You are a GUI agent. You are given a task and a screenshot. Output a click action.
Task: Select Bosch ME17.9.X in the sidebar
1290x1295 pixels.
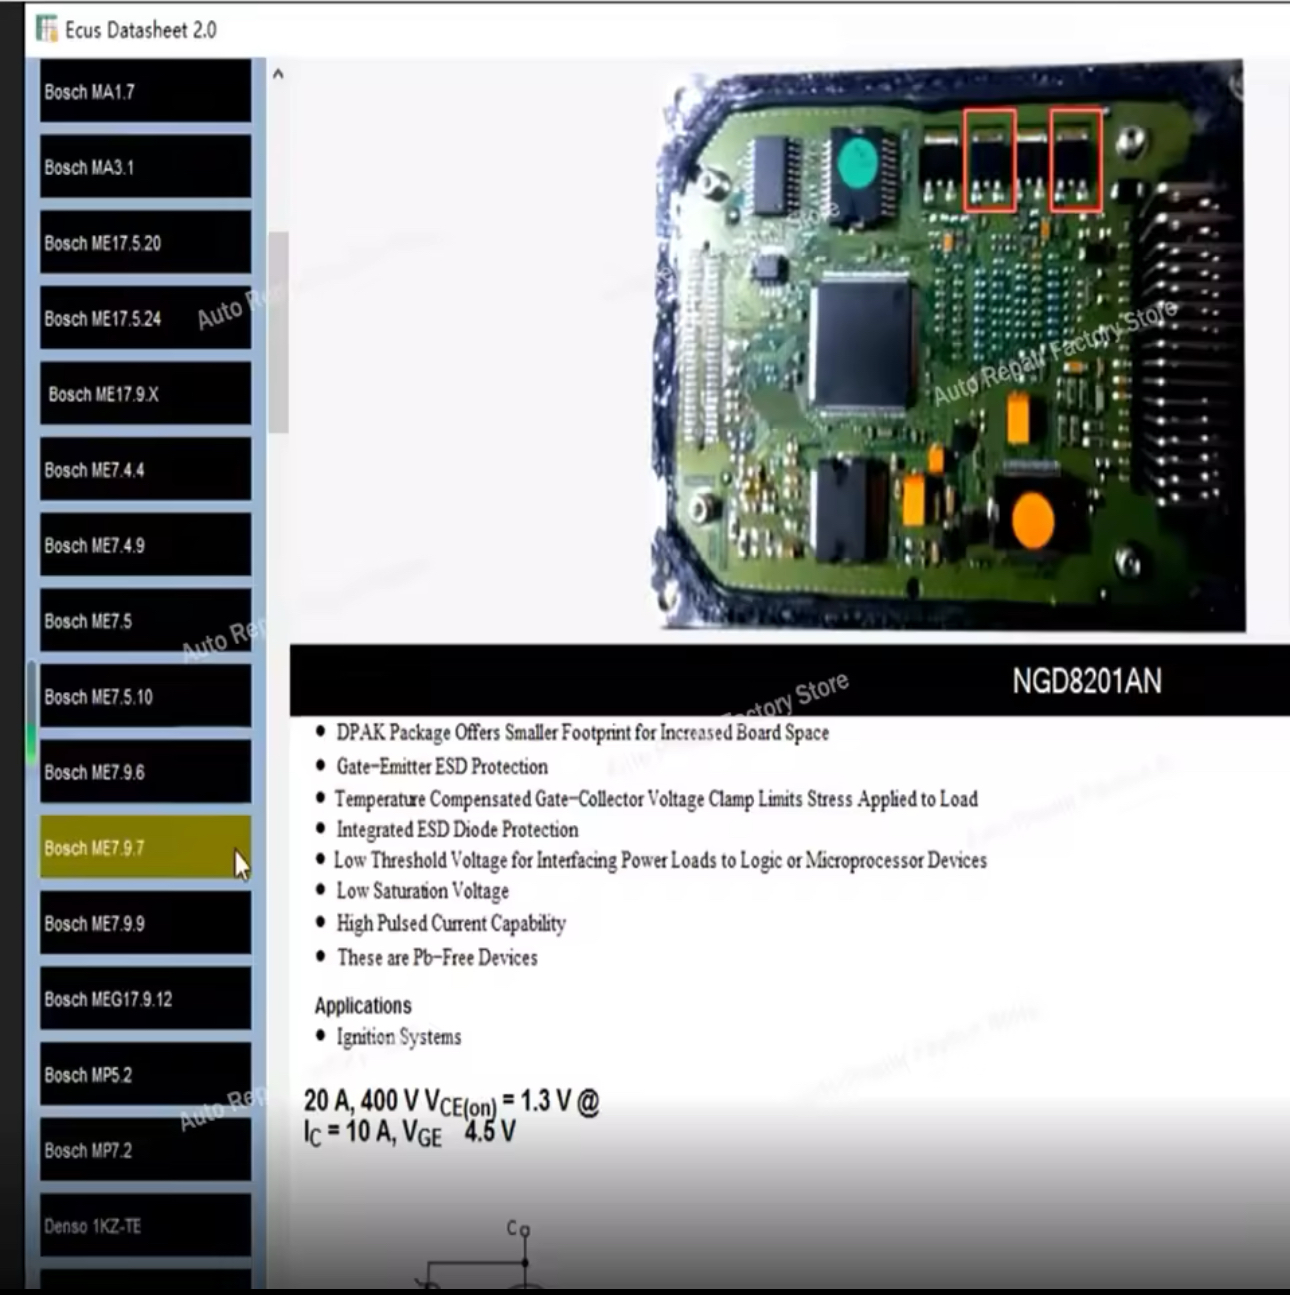tap(145, 394)
